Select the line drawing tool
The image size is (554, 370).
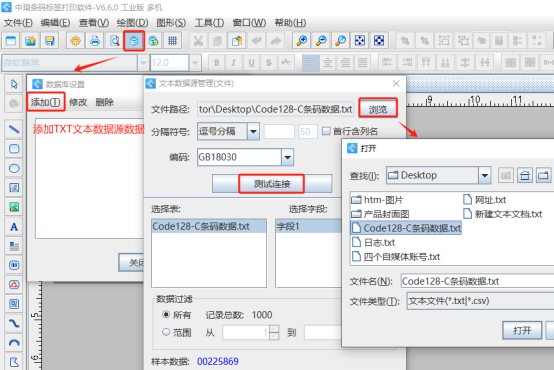click(14, 129)
